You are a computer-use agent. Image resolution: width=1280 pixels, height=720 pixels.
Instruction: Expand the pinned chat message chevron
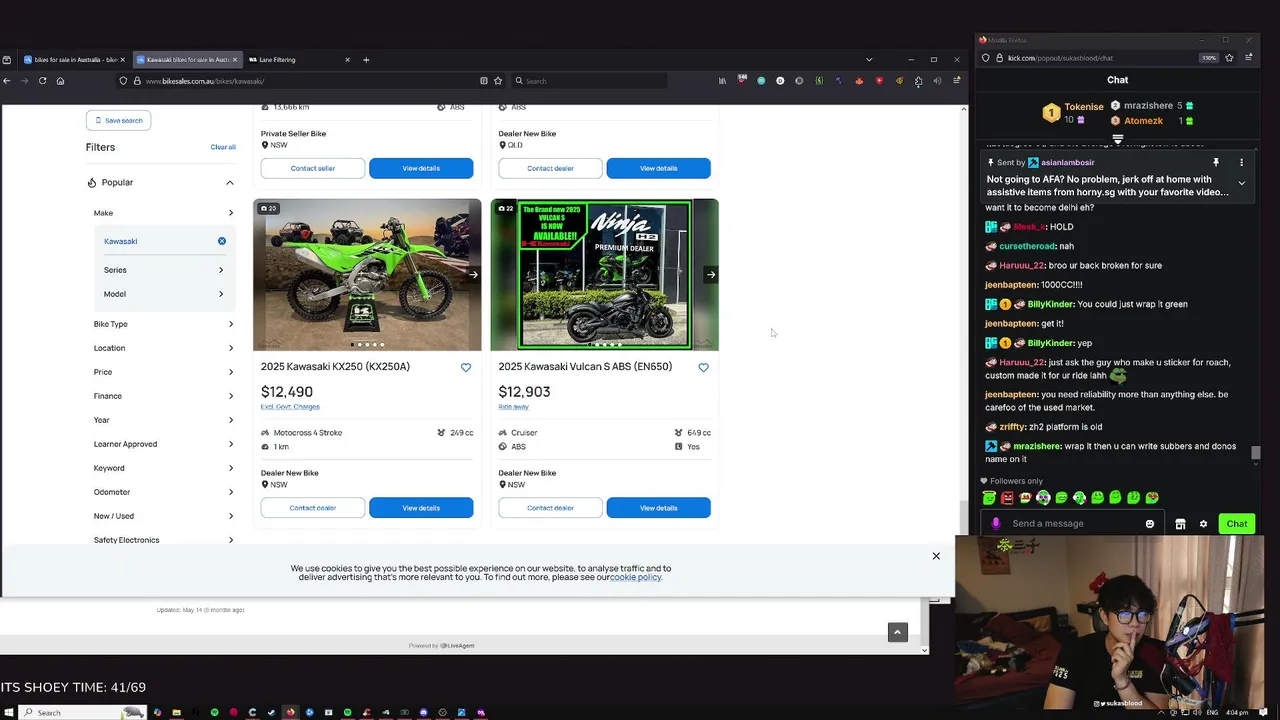[1241, 183]
